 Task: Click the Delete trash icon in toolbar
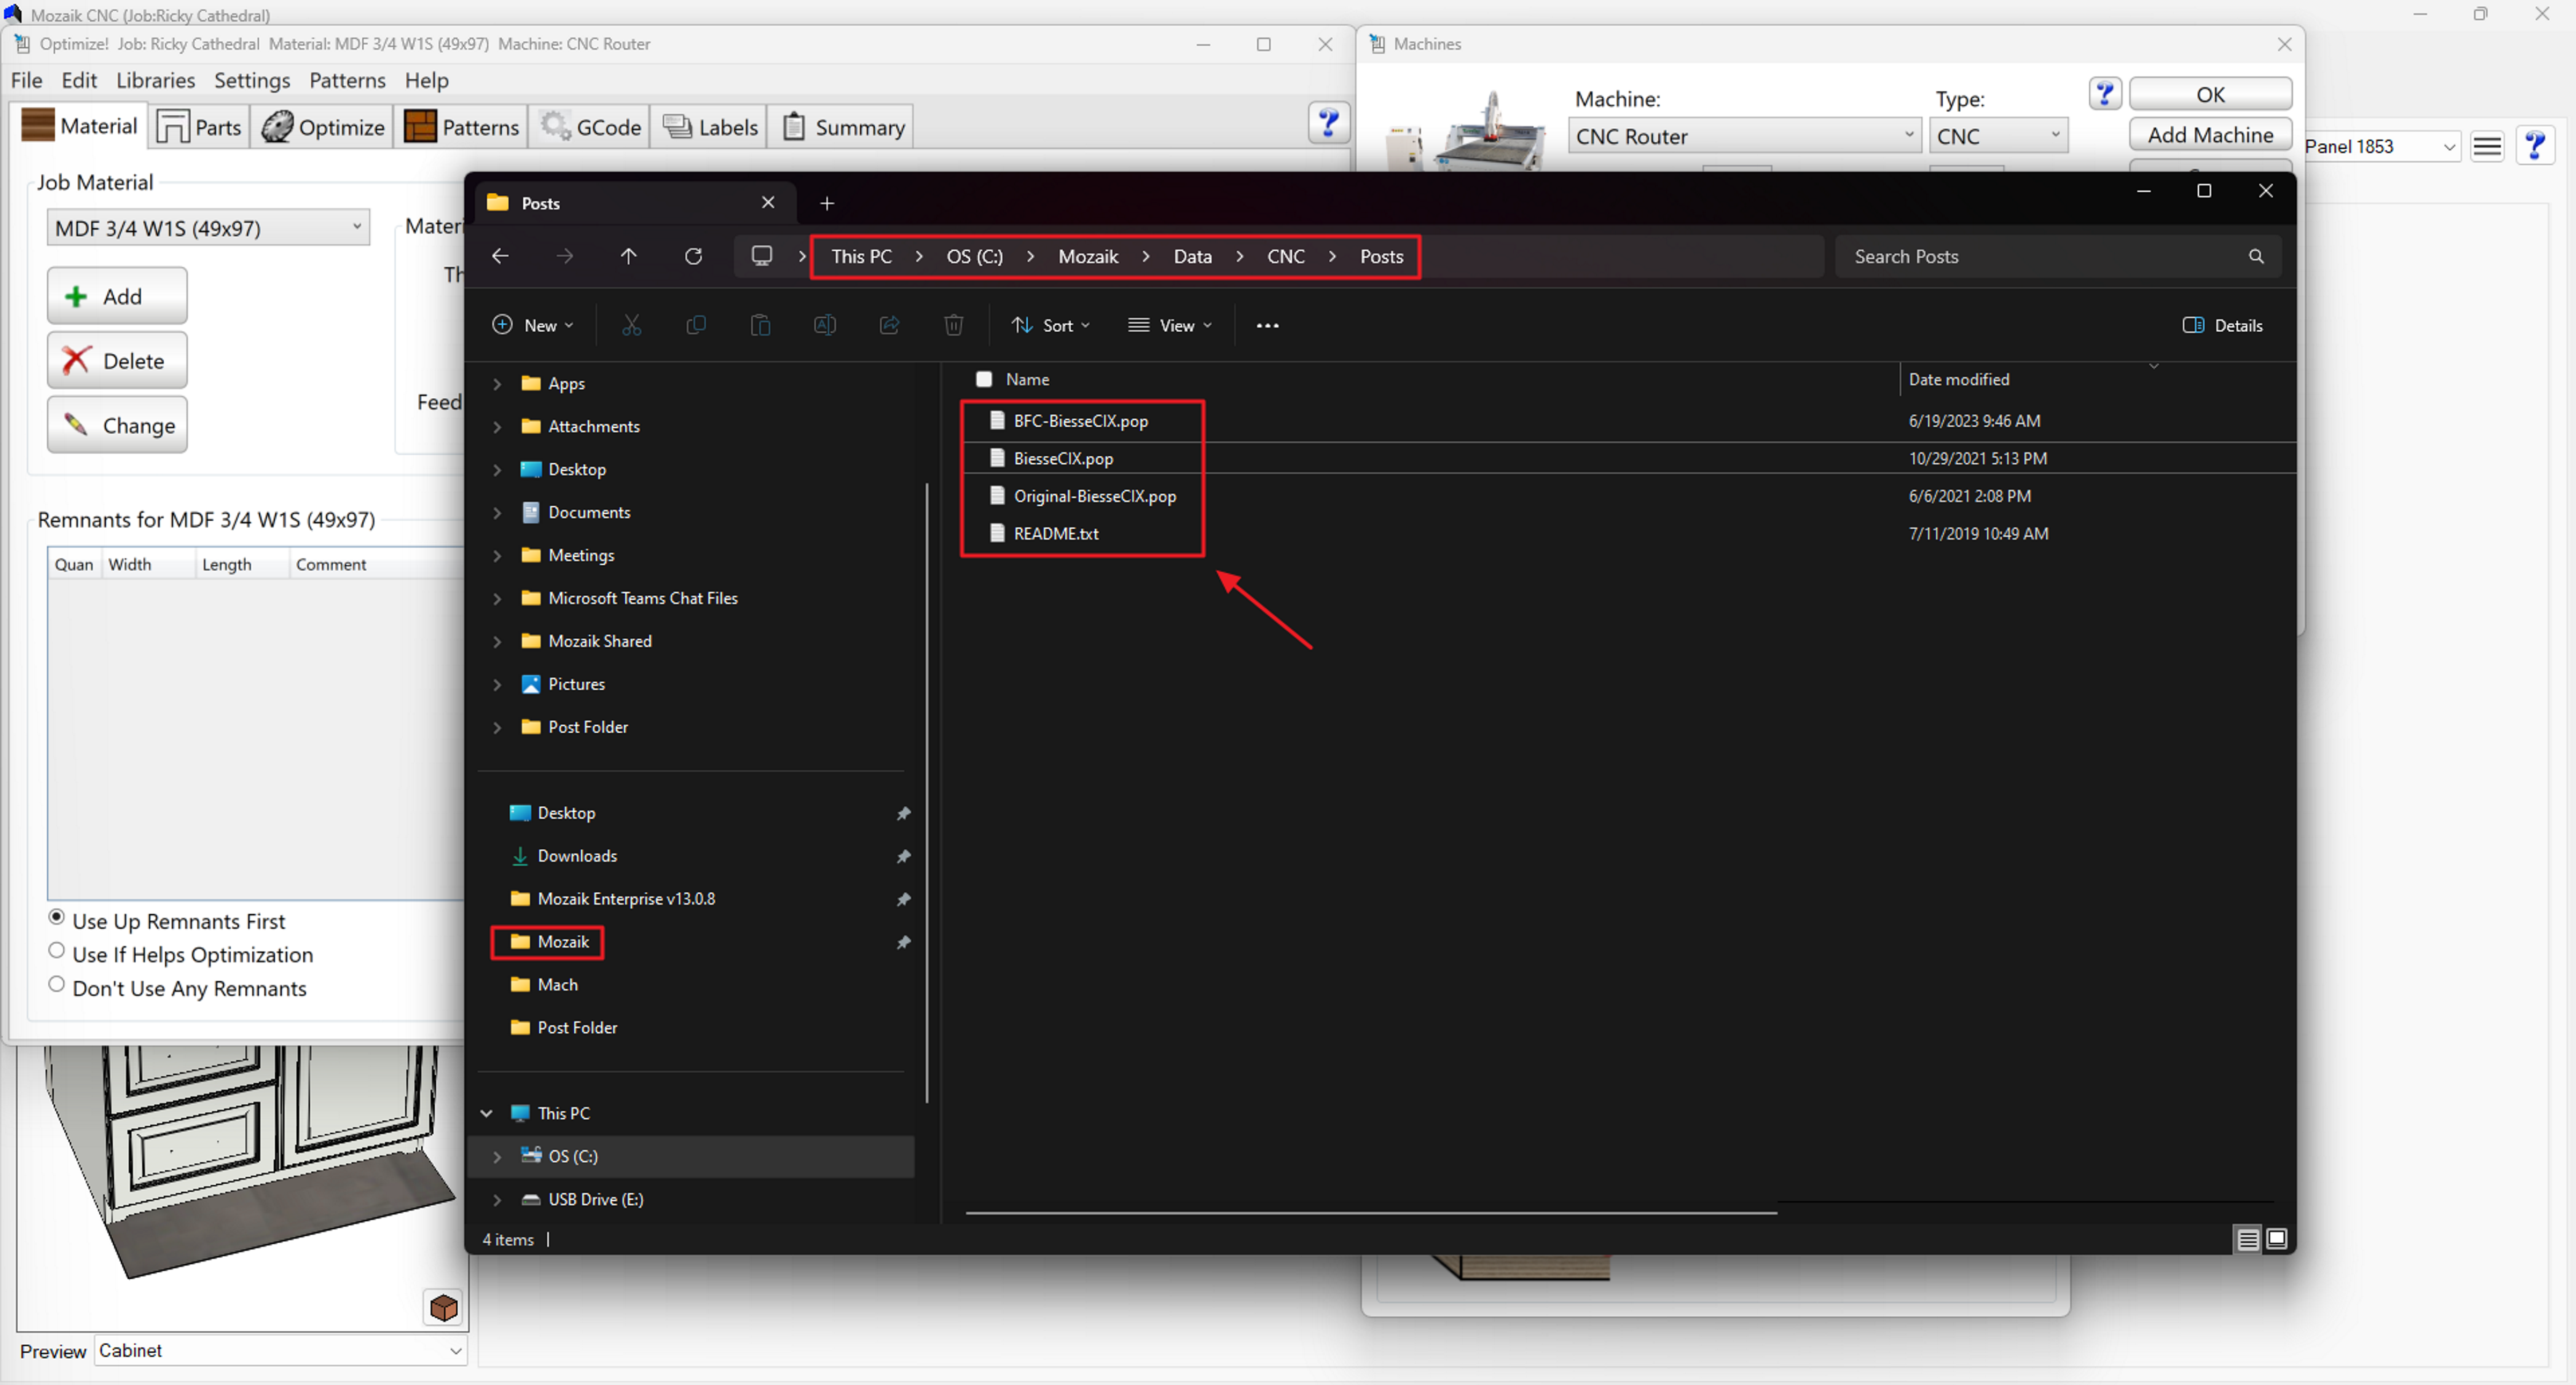[x=953, y=325]
